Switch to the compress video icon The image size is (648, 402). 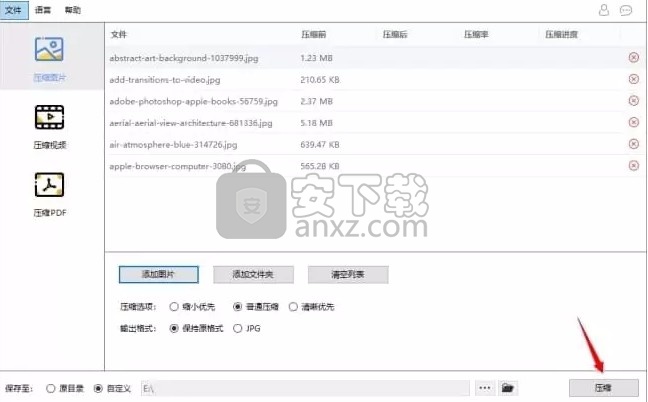[x=50, y=119]
